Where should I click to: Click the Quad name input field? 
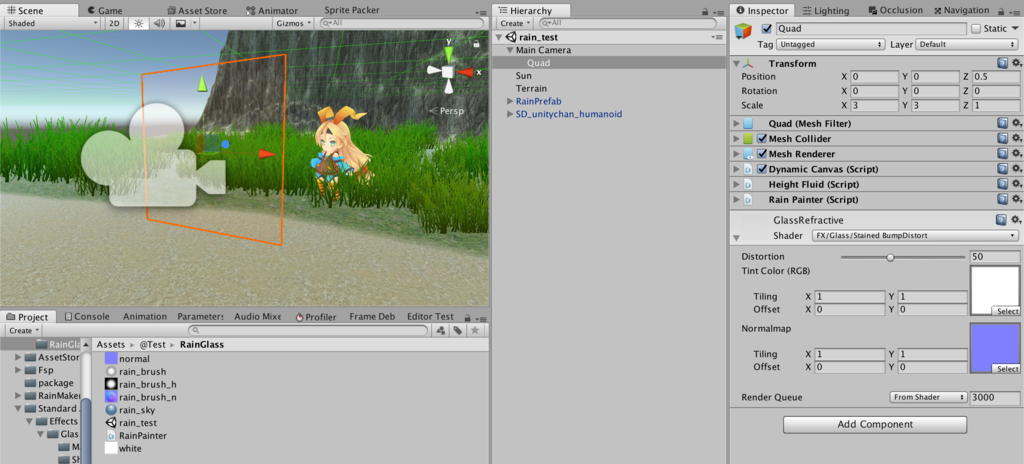click(x=871, y=29)
